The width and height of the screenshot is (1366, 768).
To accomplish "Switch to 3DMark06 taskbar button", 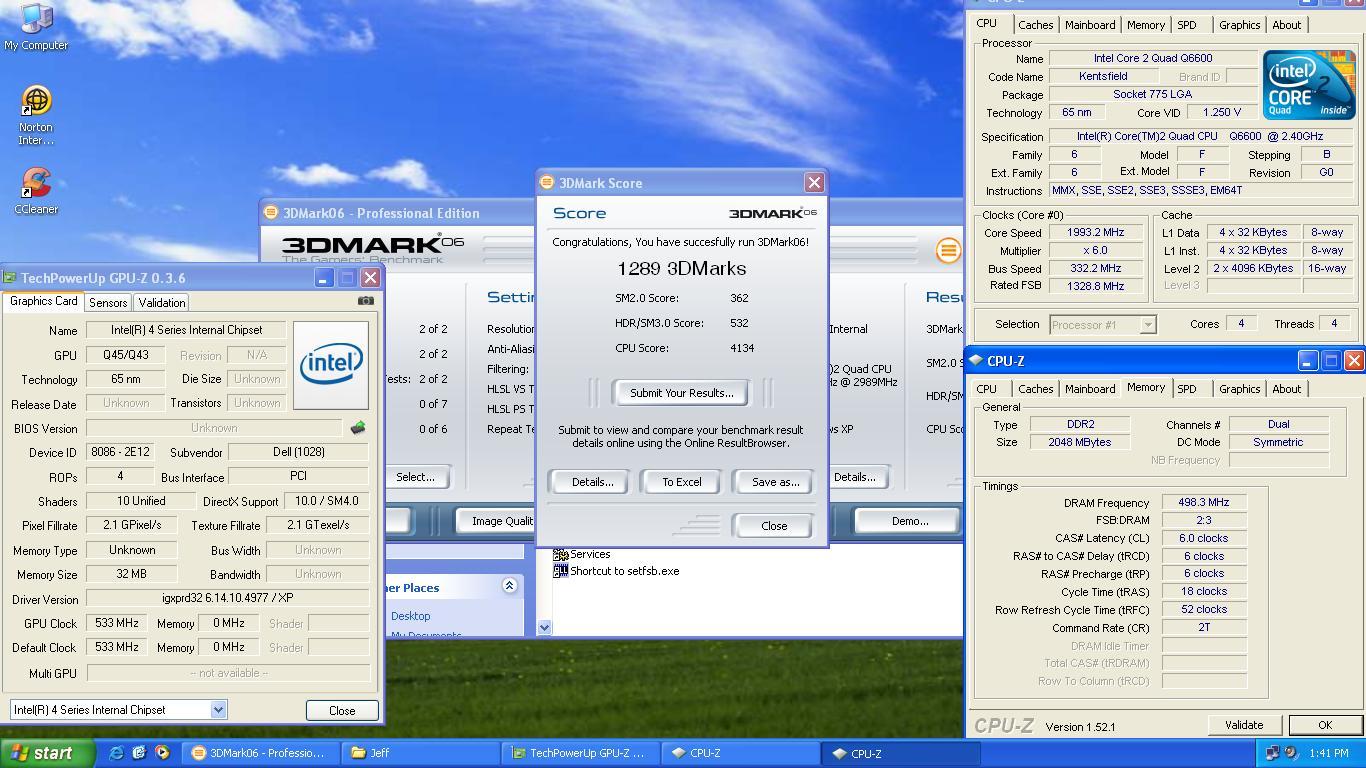I will tap(260, 753).
